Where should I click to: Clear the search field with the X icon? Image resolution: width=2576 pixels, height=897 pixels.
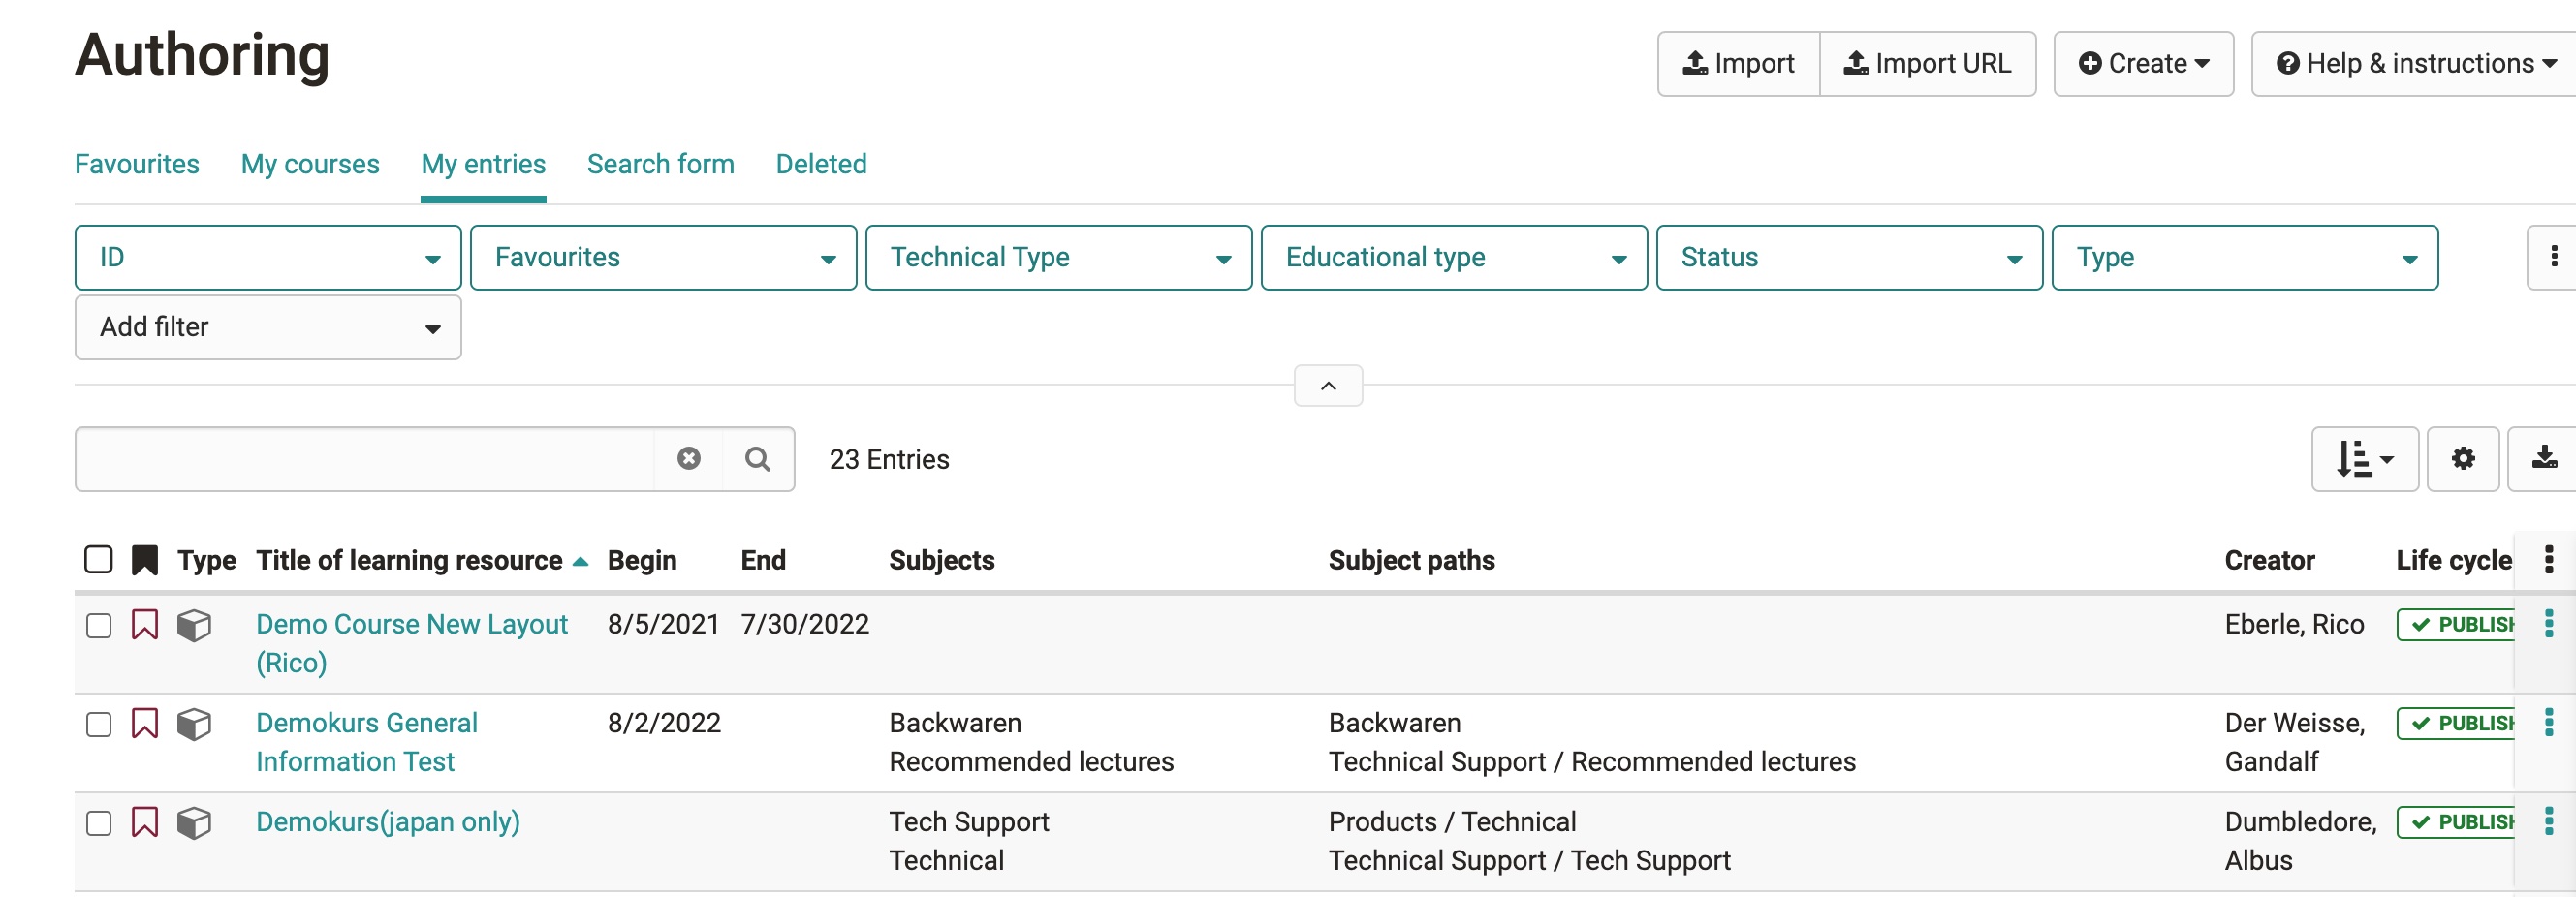click(x=688, y=459)
